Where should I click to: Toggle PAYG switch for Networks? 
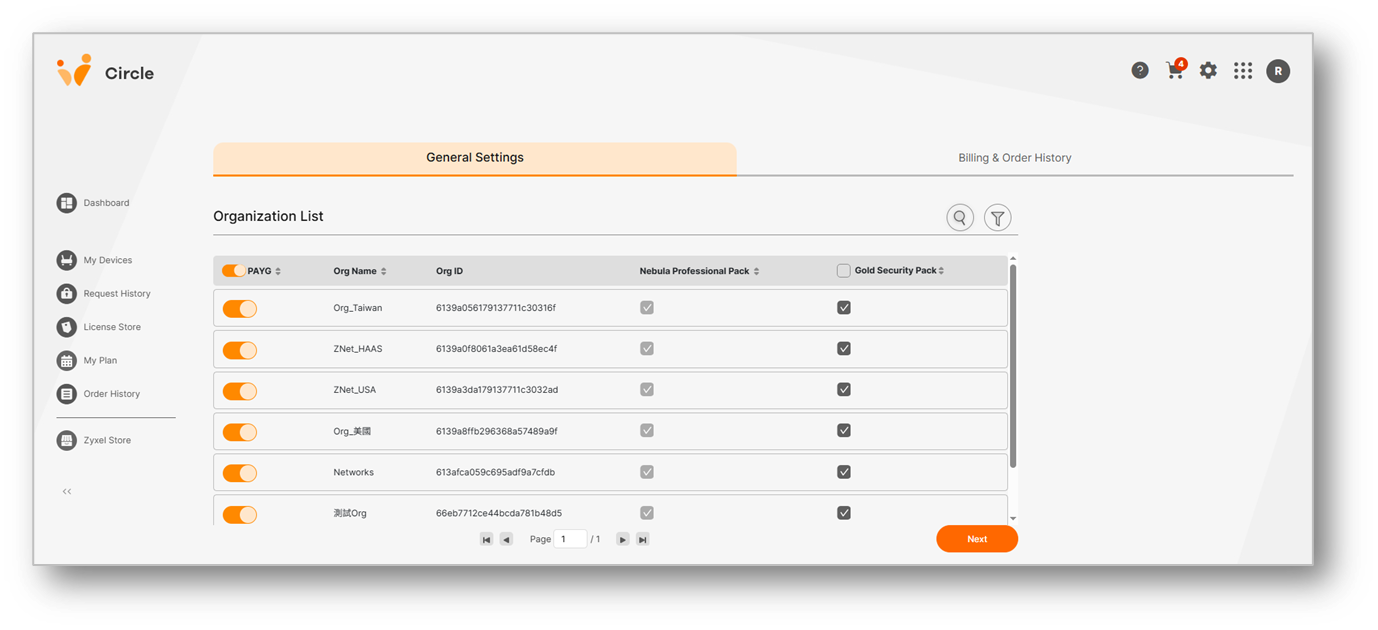(x=240, y=473)
